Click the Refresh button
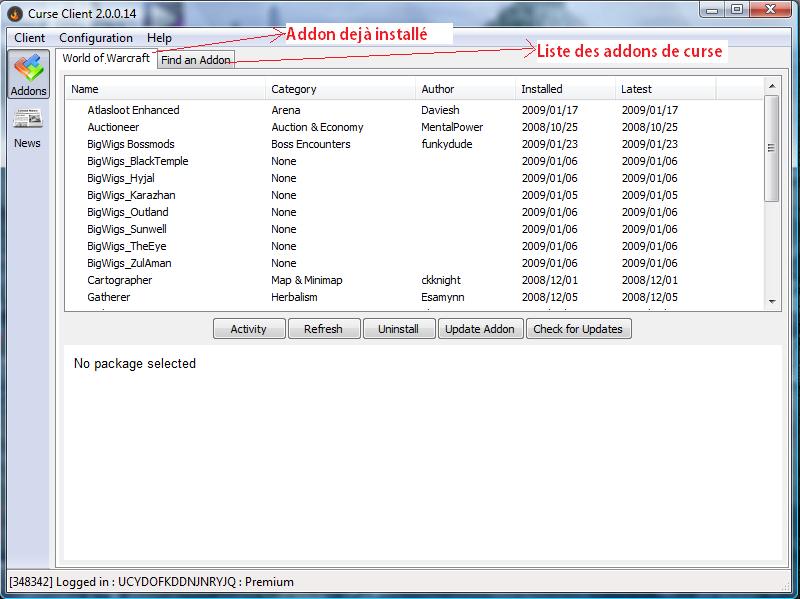The width and height of the screenshot is (800, 599). [323, 329]
